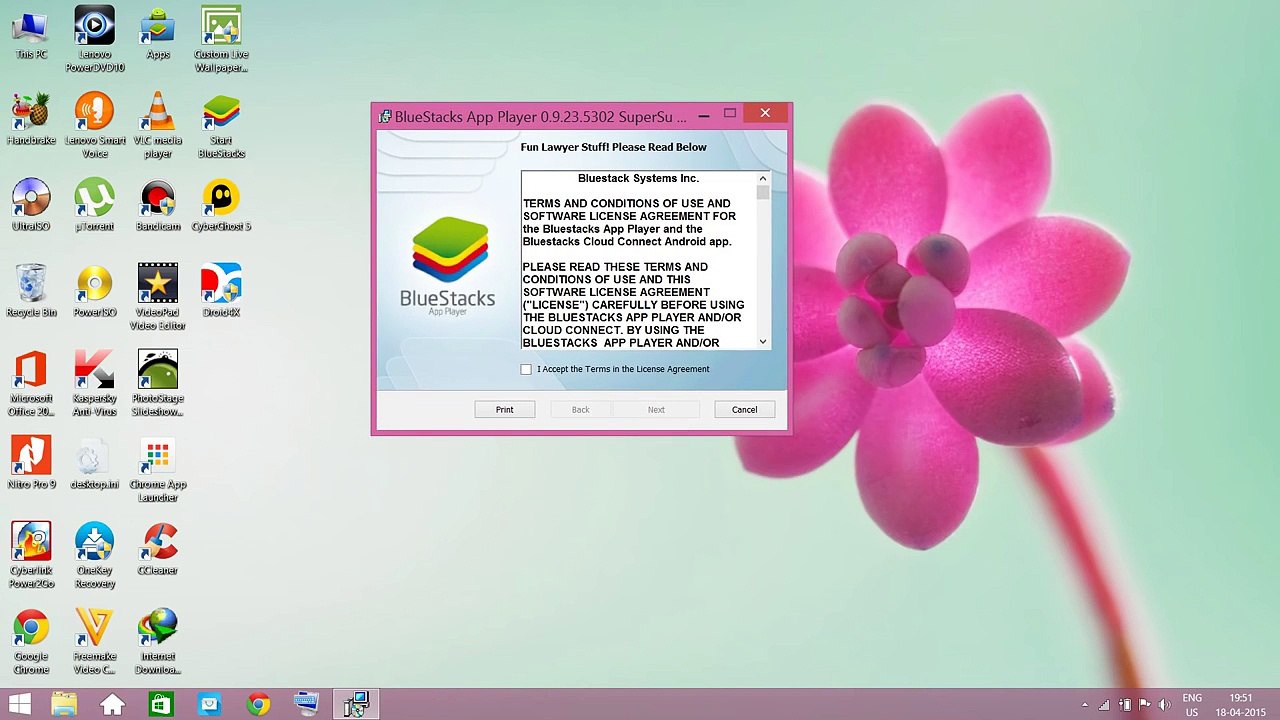The image size is (1280, 720).
Task: Open the clock showing 19:51
Action: (x=1241, y=705)
